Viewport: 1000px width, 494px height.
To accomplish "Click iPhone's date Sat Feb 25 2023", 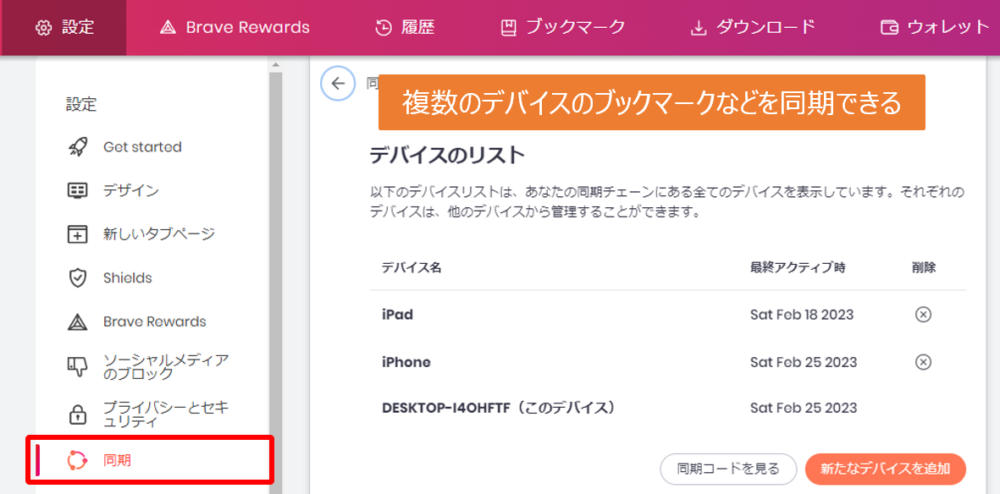I will click(803, 362).
